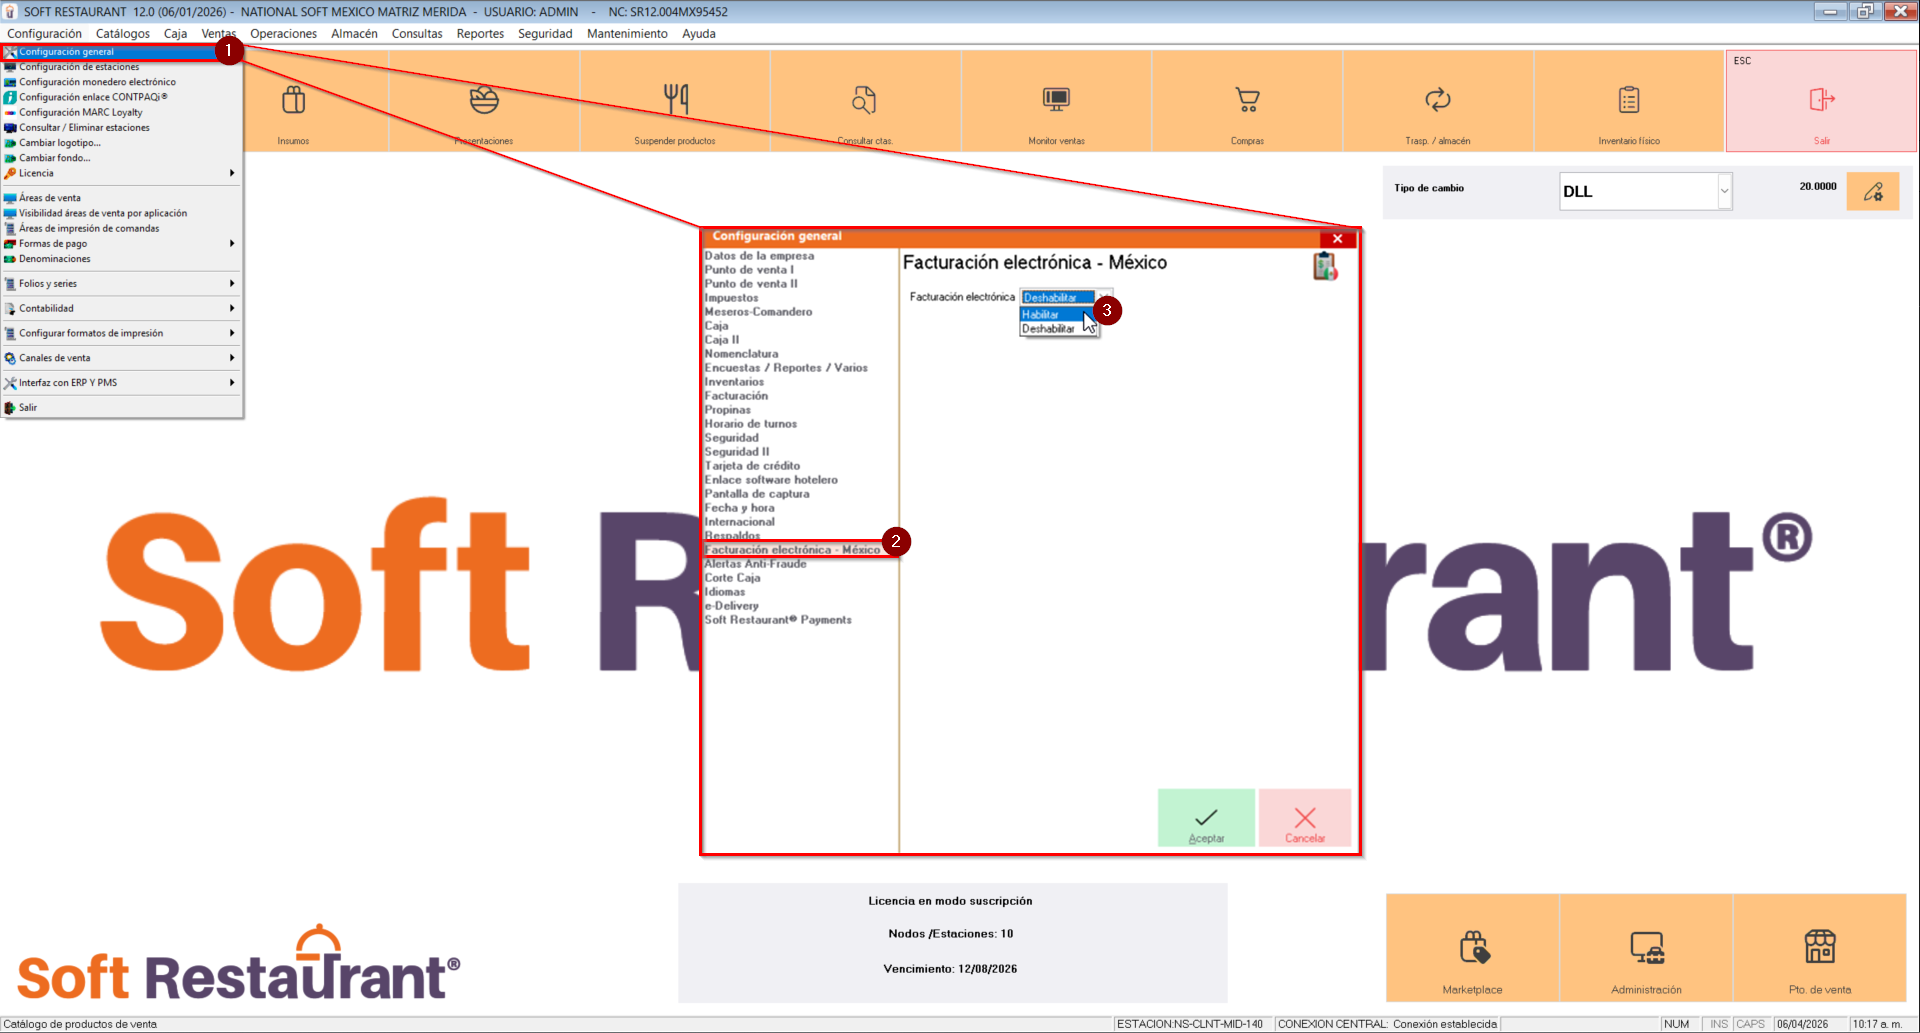The height and width of the screenshot is (1033, 1920).
Task: Select Datos de la empresa section
Action: pos(759,256)
